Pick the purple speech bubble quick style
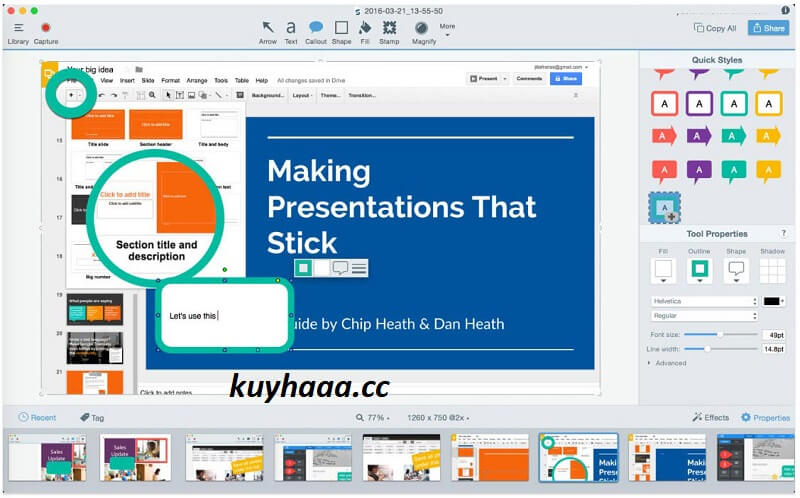The width and height of the screenshot is (800, 498). point(699,171)
